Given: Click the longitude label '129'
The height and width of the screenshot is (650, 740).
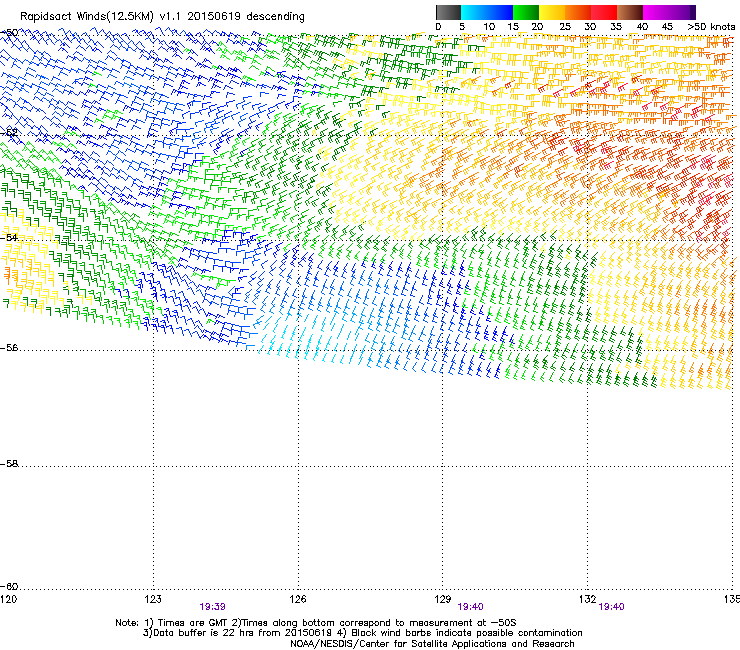Looking at the screenshot, I should tap(443, 599).
